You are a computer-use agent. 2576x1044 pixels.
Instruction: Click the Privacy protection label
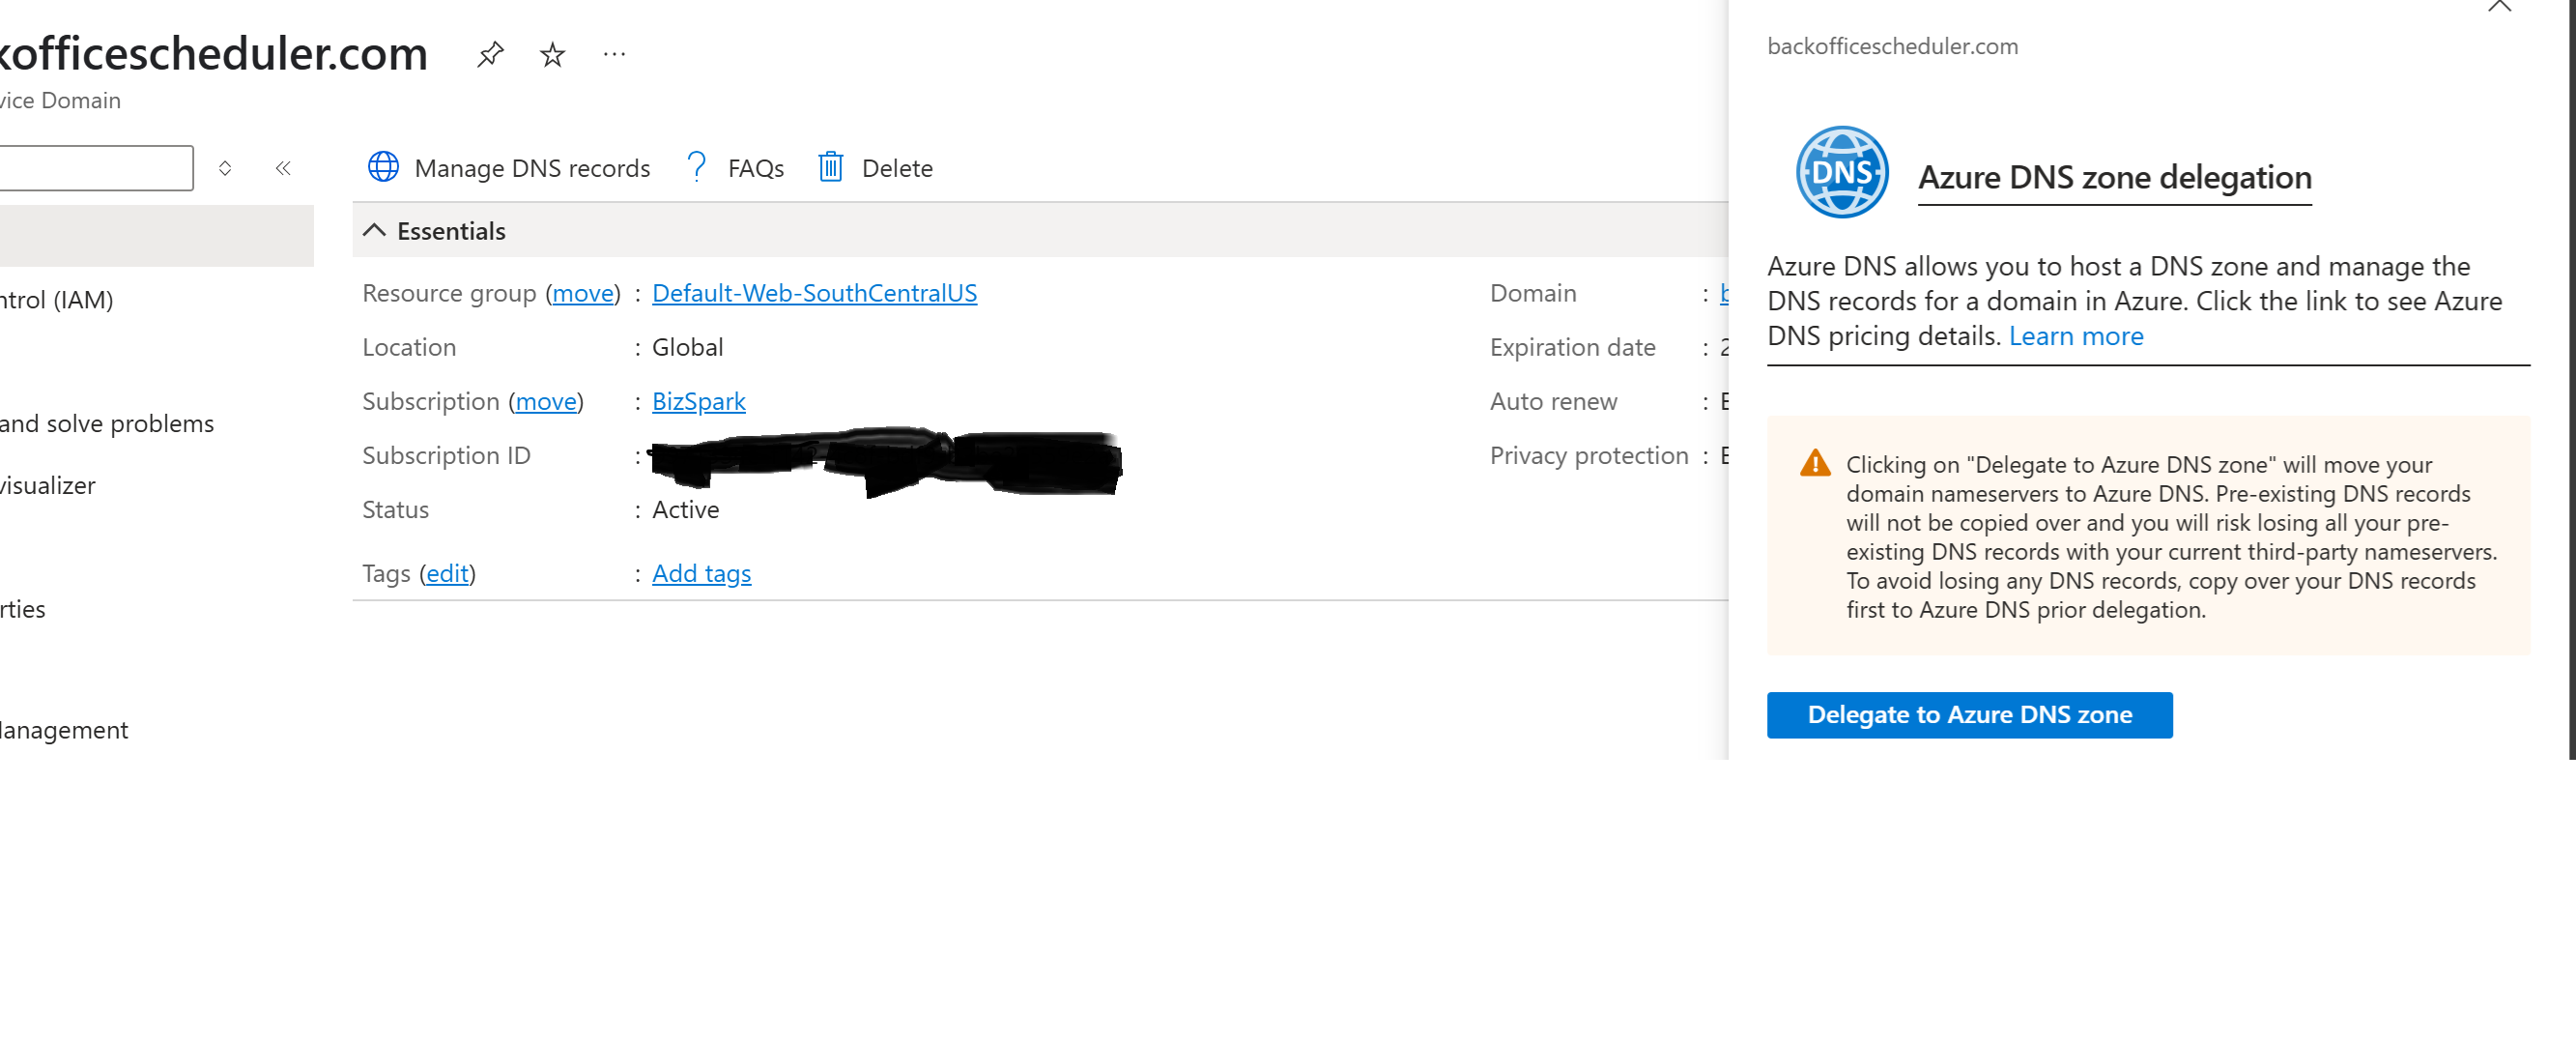1588,455
